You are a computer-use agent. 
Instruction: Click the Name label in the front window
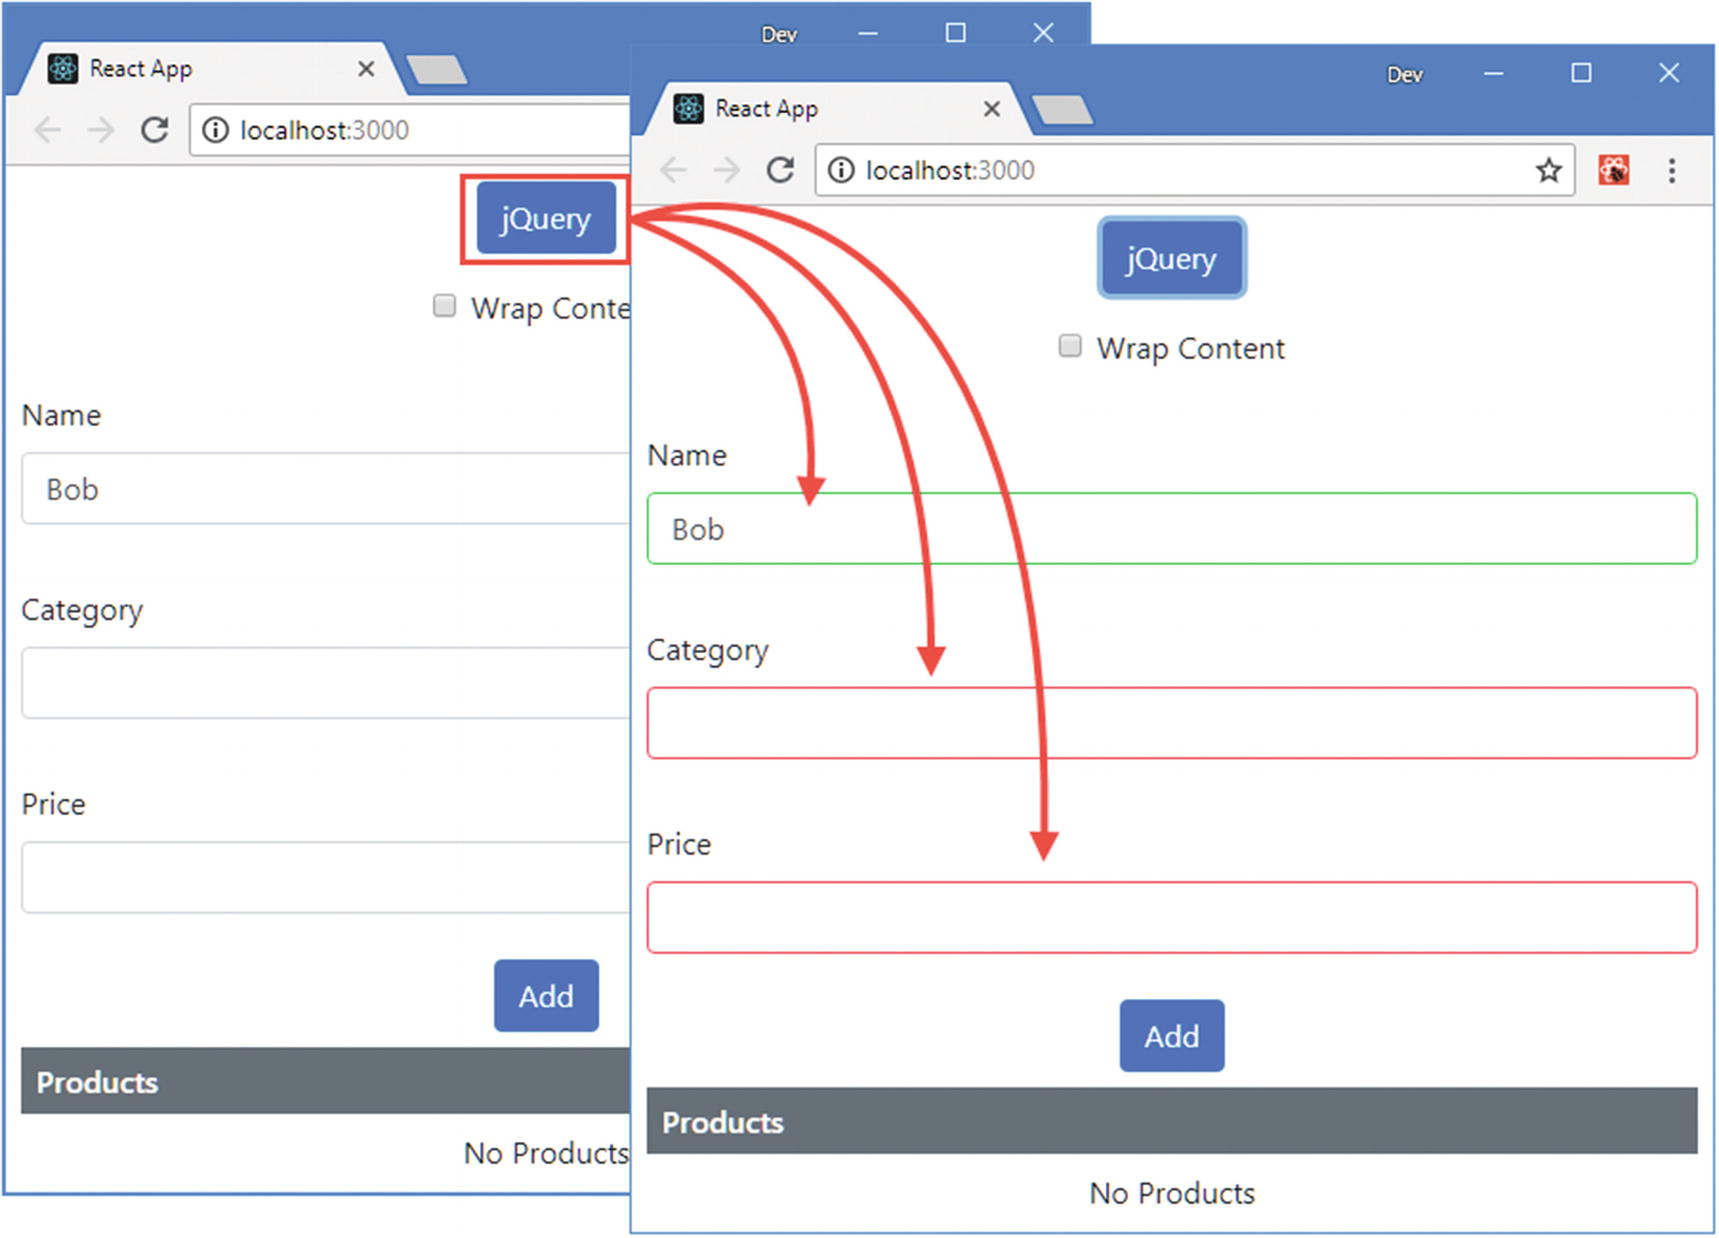click(687, 455)
